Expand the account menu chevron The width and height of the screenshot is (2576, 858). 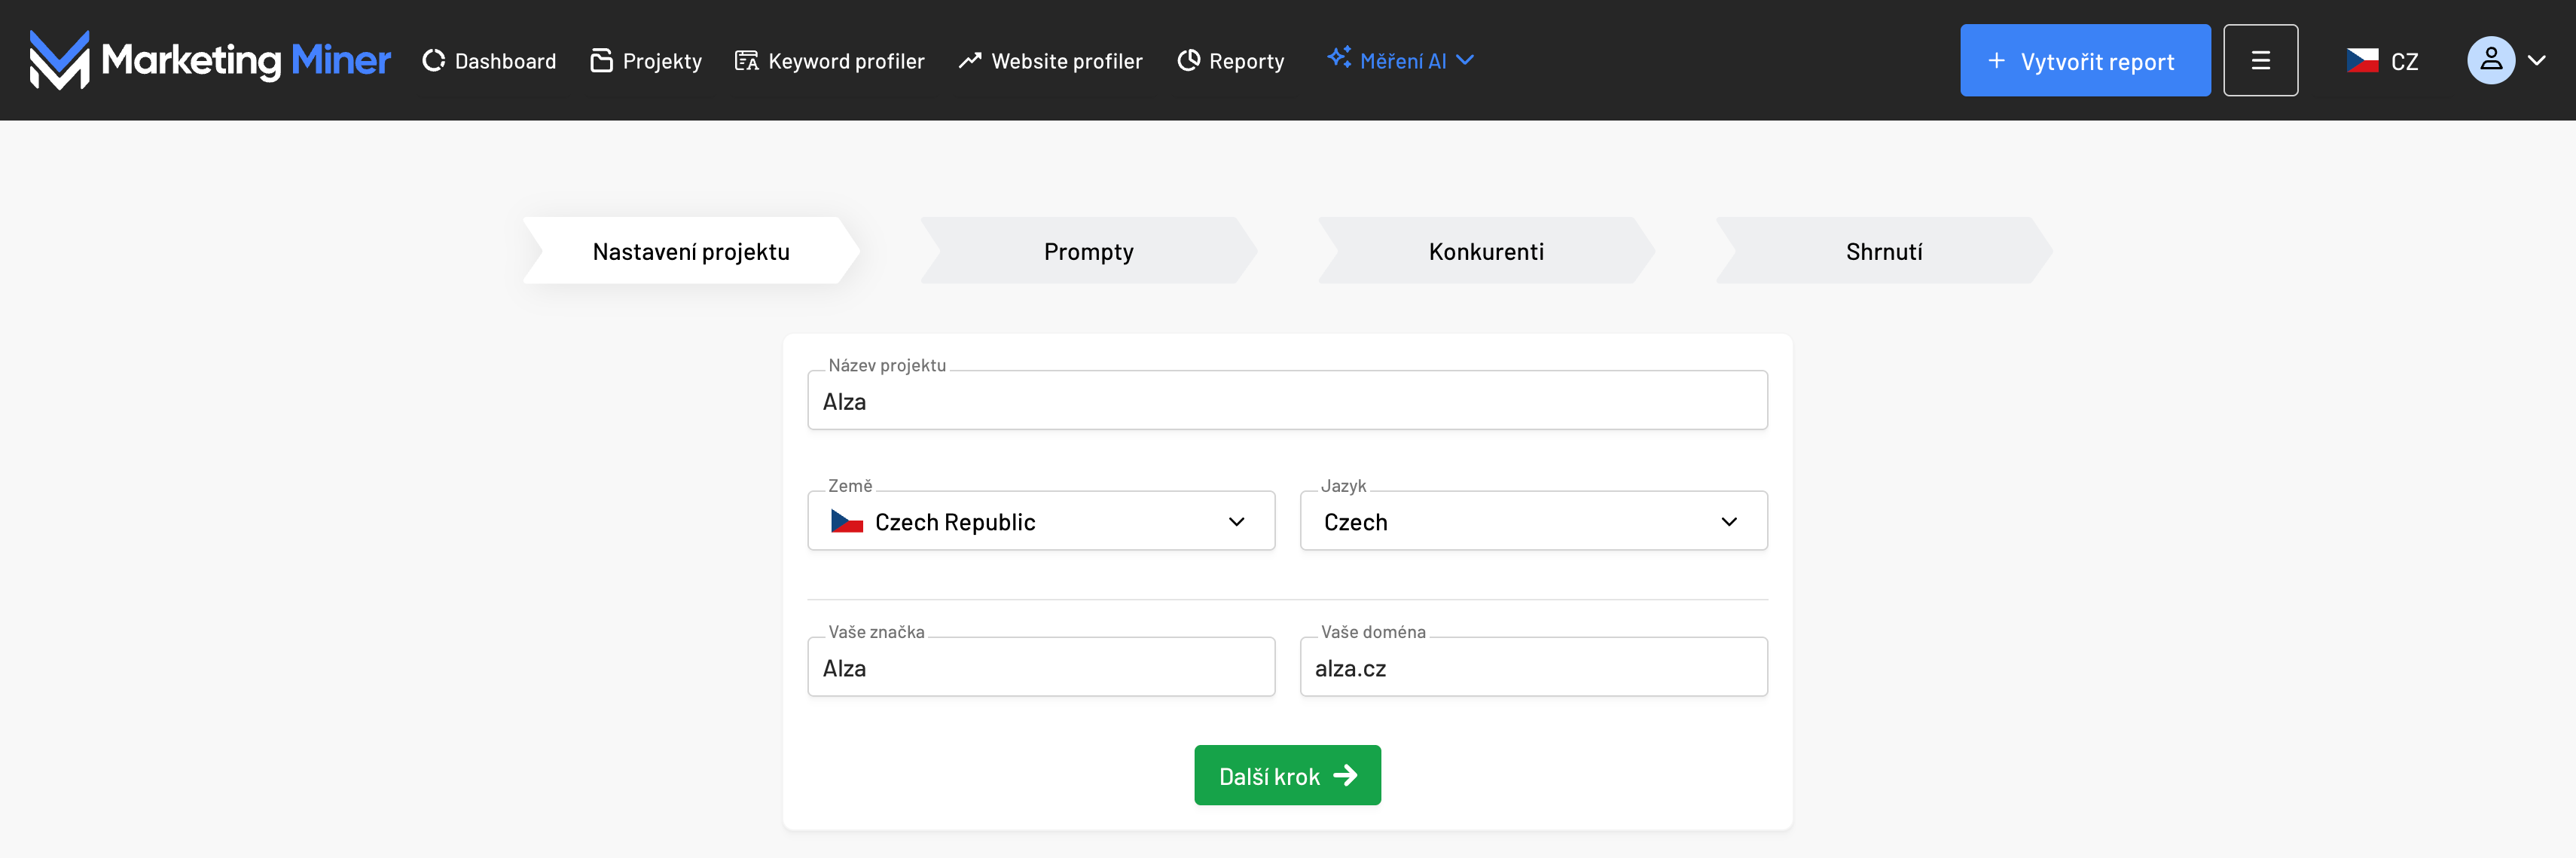click(x=2537, y=60)
